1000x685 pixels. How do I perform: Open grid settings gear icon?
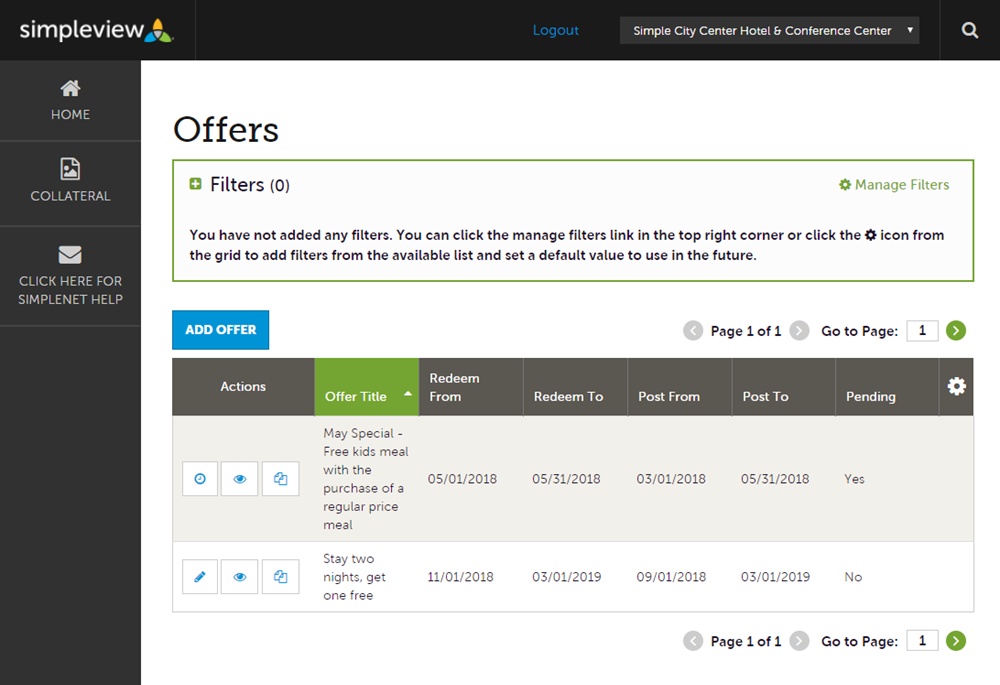956,387
